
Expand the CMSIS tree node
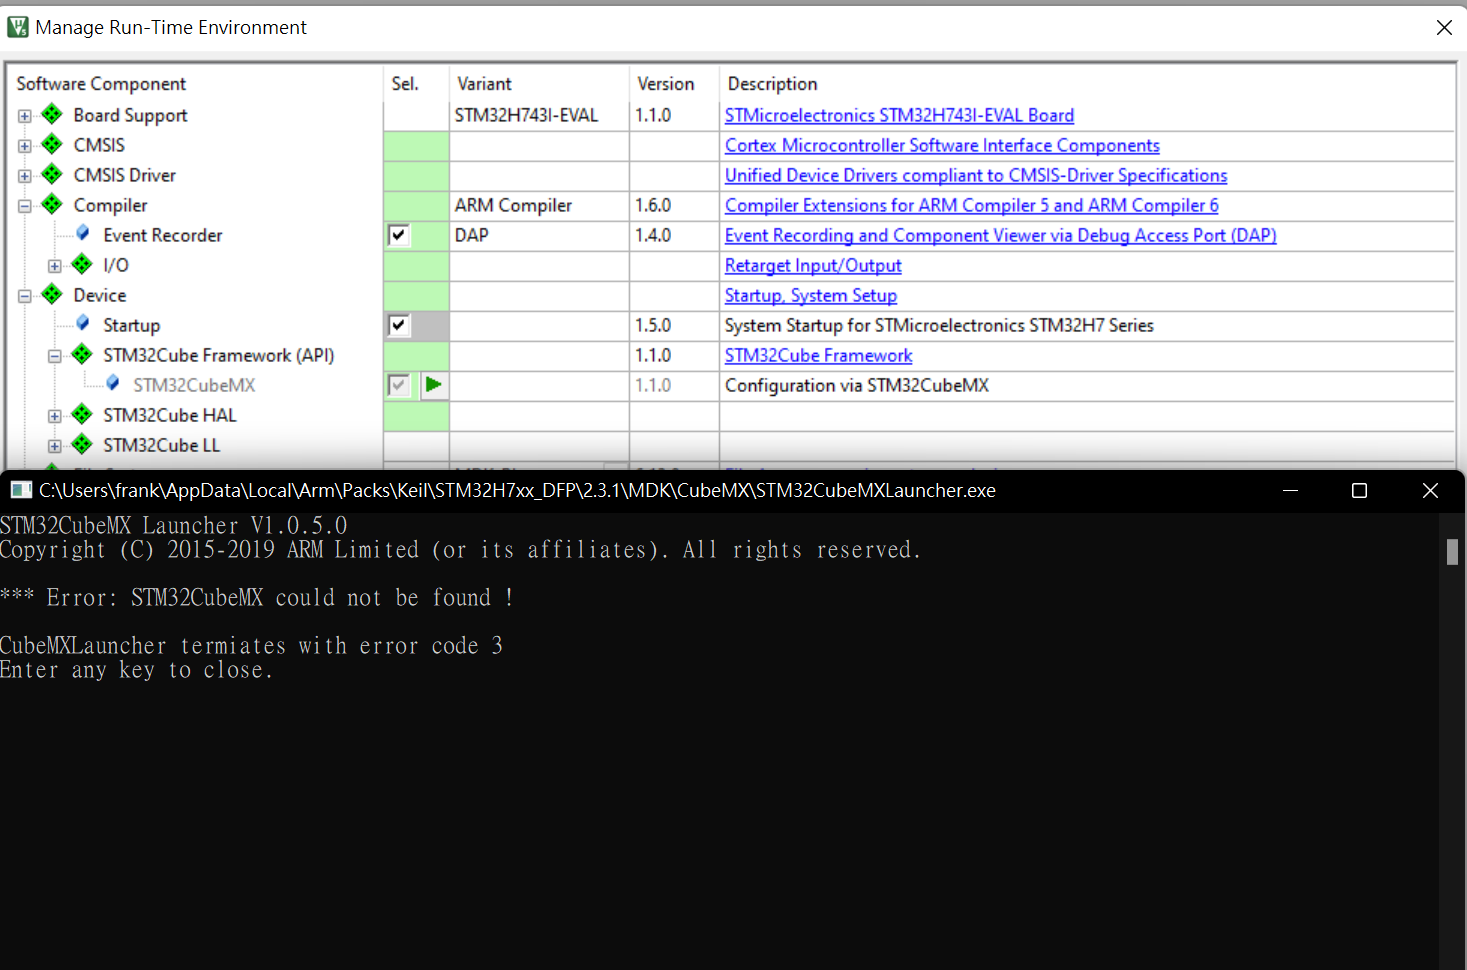24,146
